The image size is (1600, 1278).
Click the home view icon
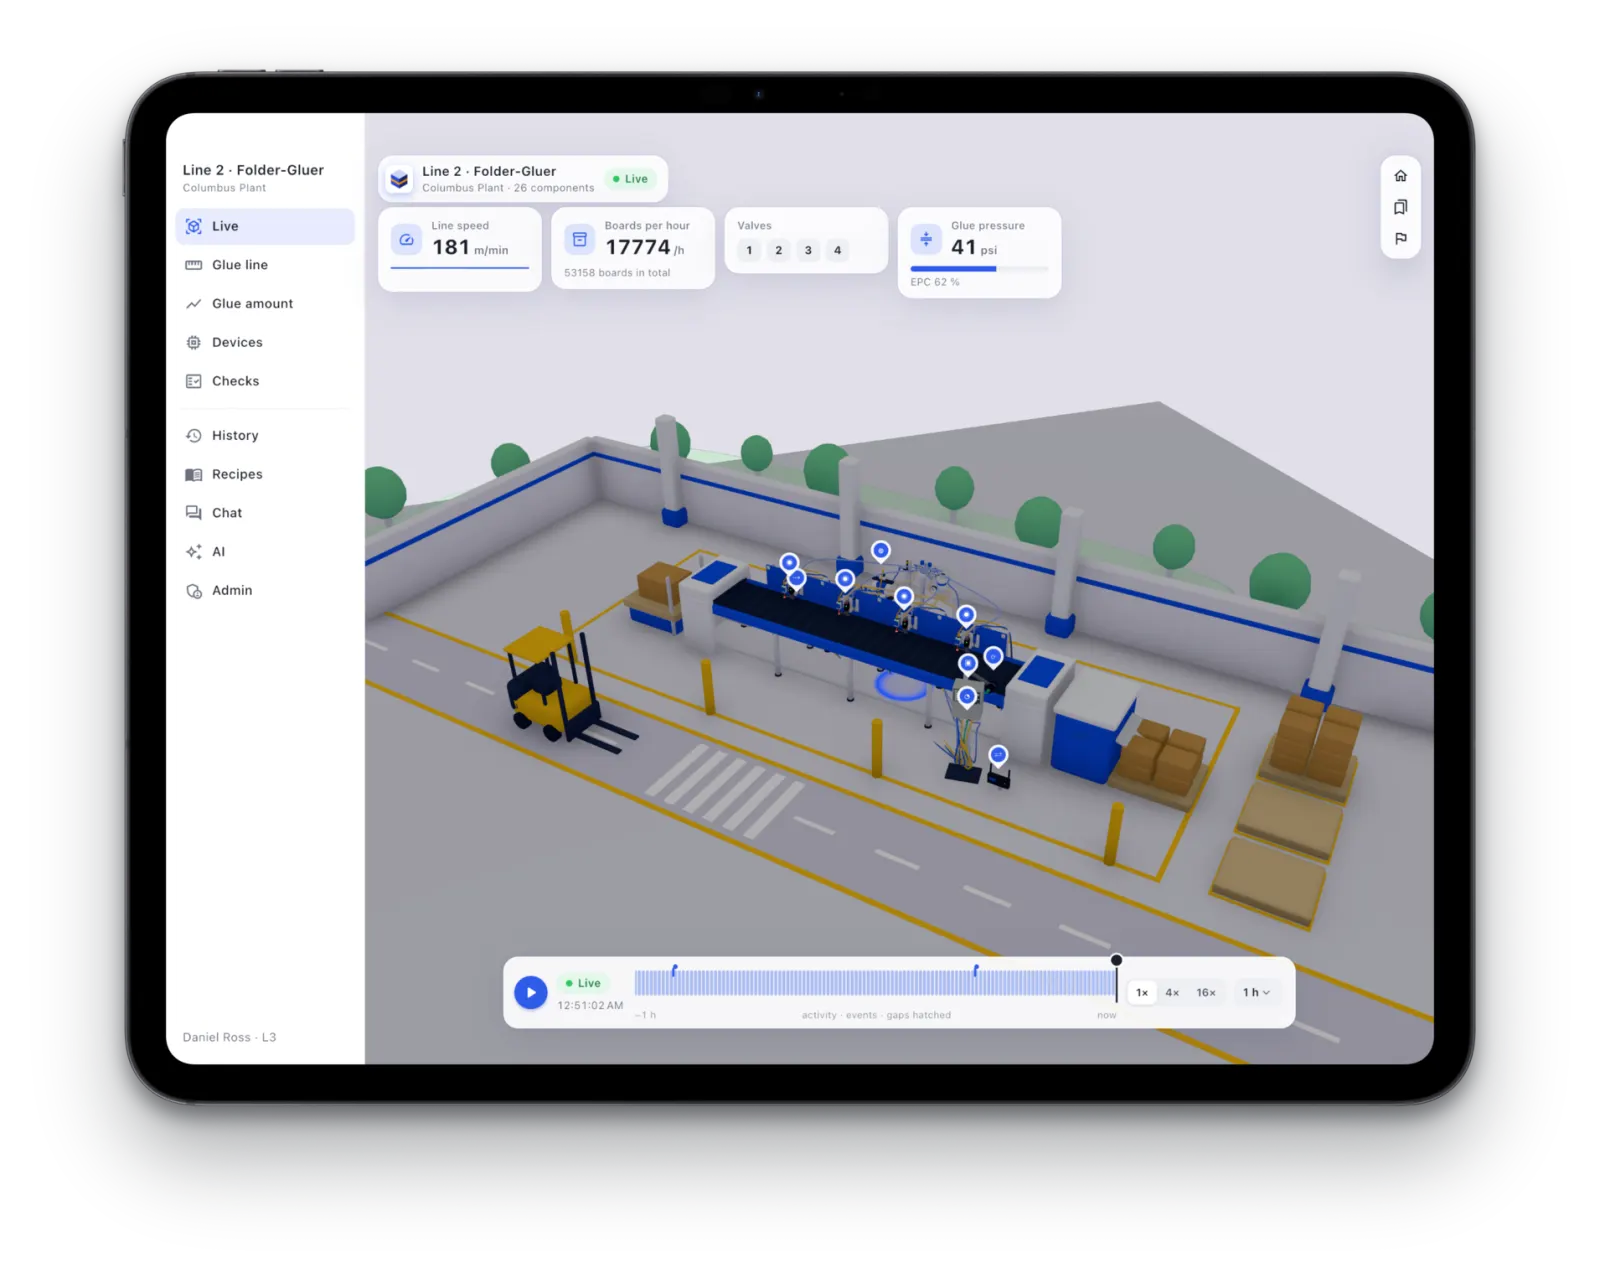[x=1400, y=176]
